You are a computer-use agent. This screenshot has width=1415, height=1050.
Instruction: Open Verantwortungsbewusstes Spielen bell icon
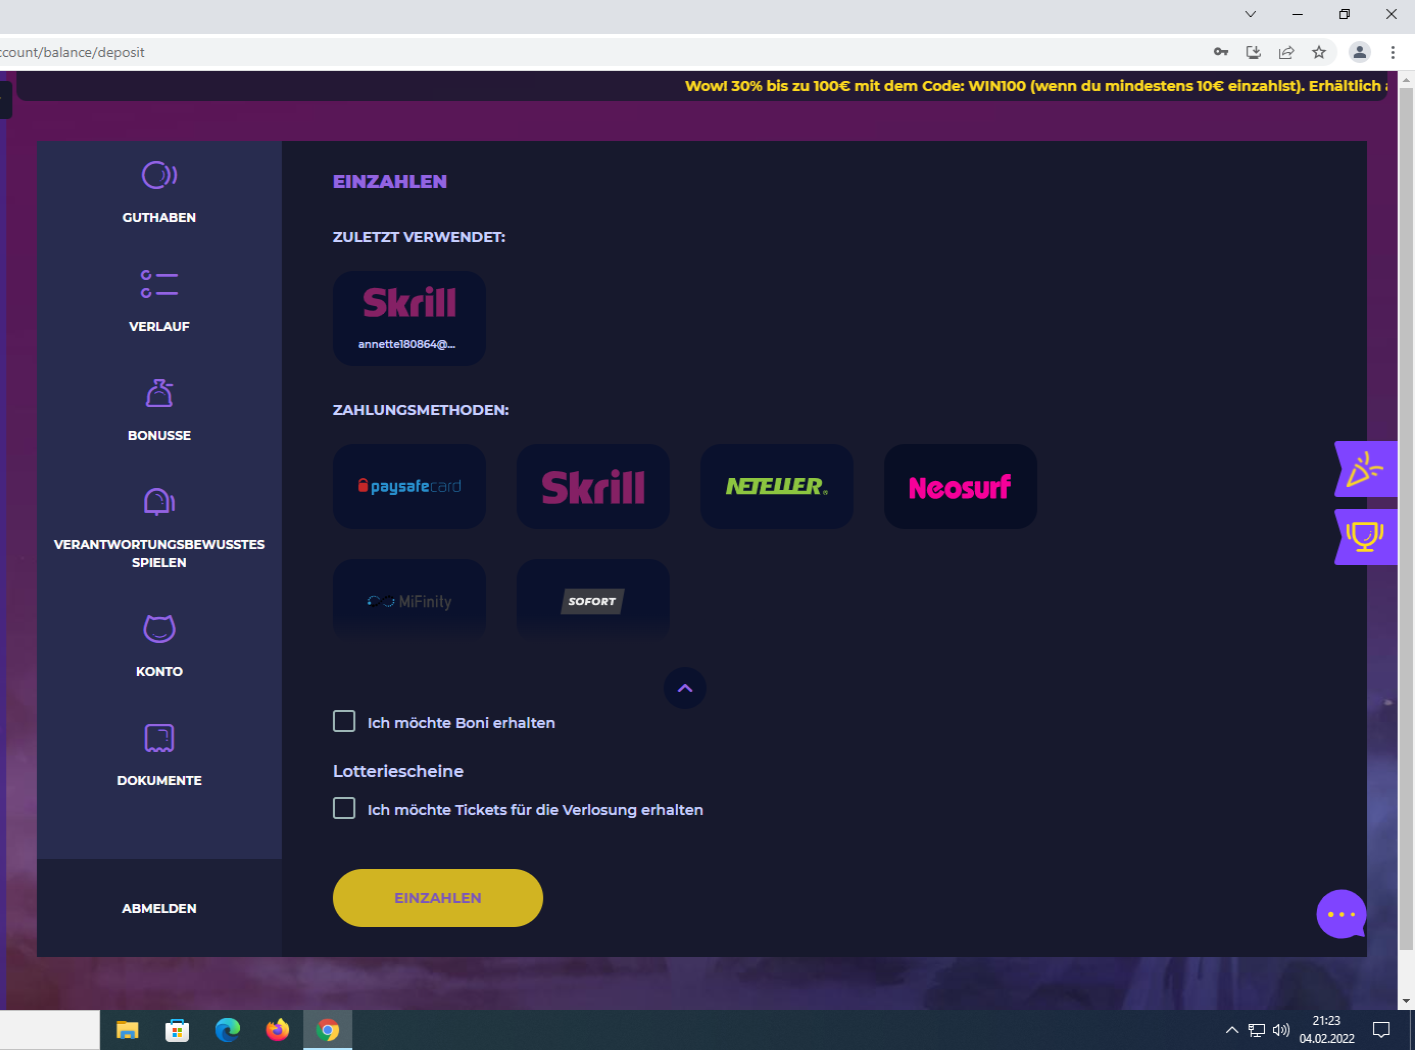pos(159,501)
